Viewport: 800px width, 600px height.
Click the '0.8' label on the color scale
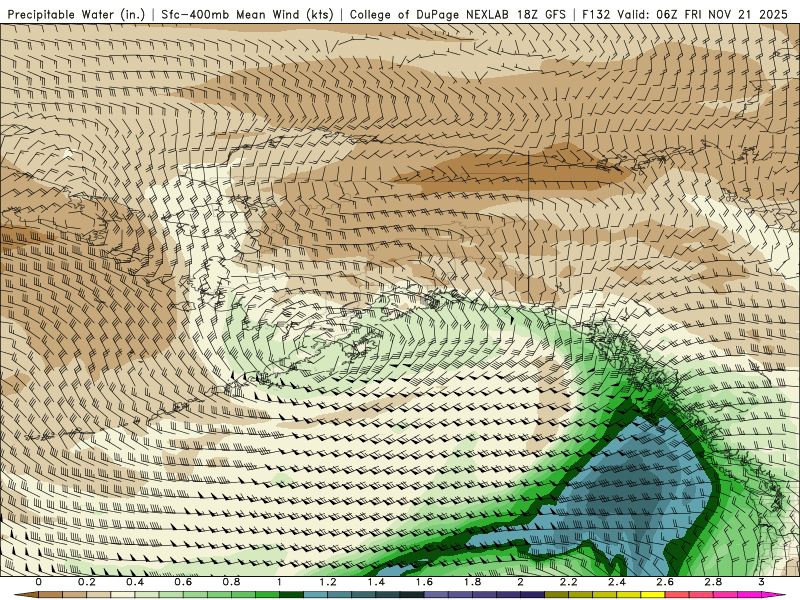232,582
